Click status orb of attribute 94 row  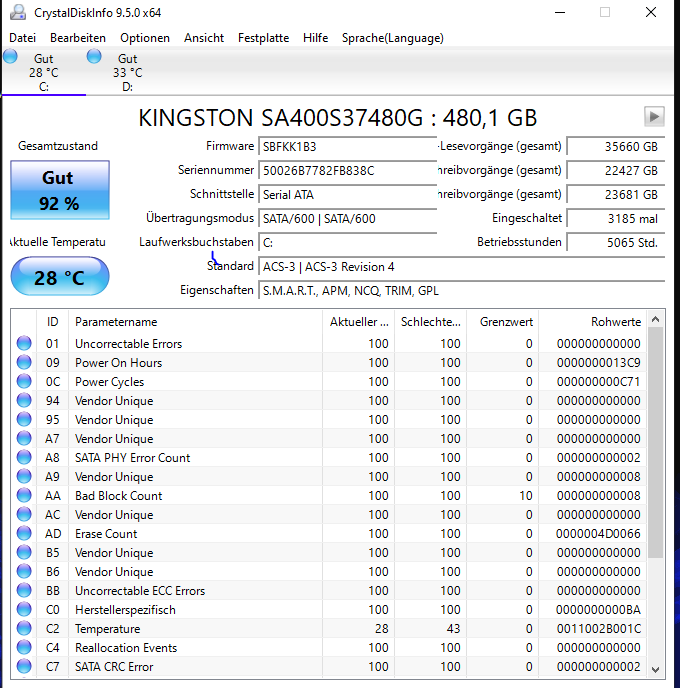(24, 400)
